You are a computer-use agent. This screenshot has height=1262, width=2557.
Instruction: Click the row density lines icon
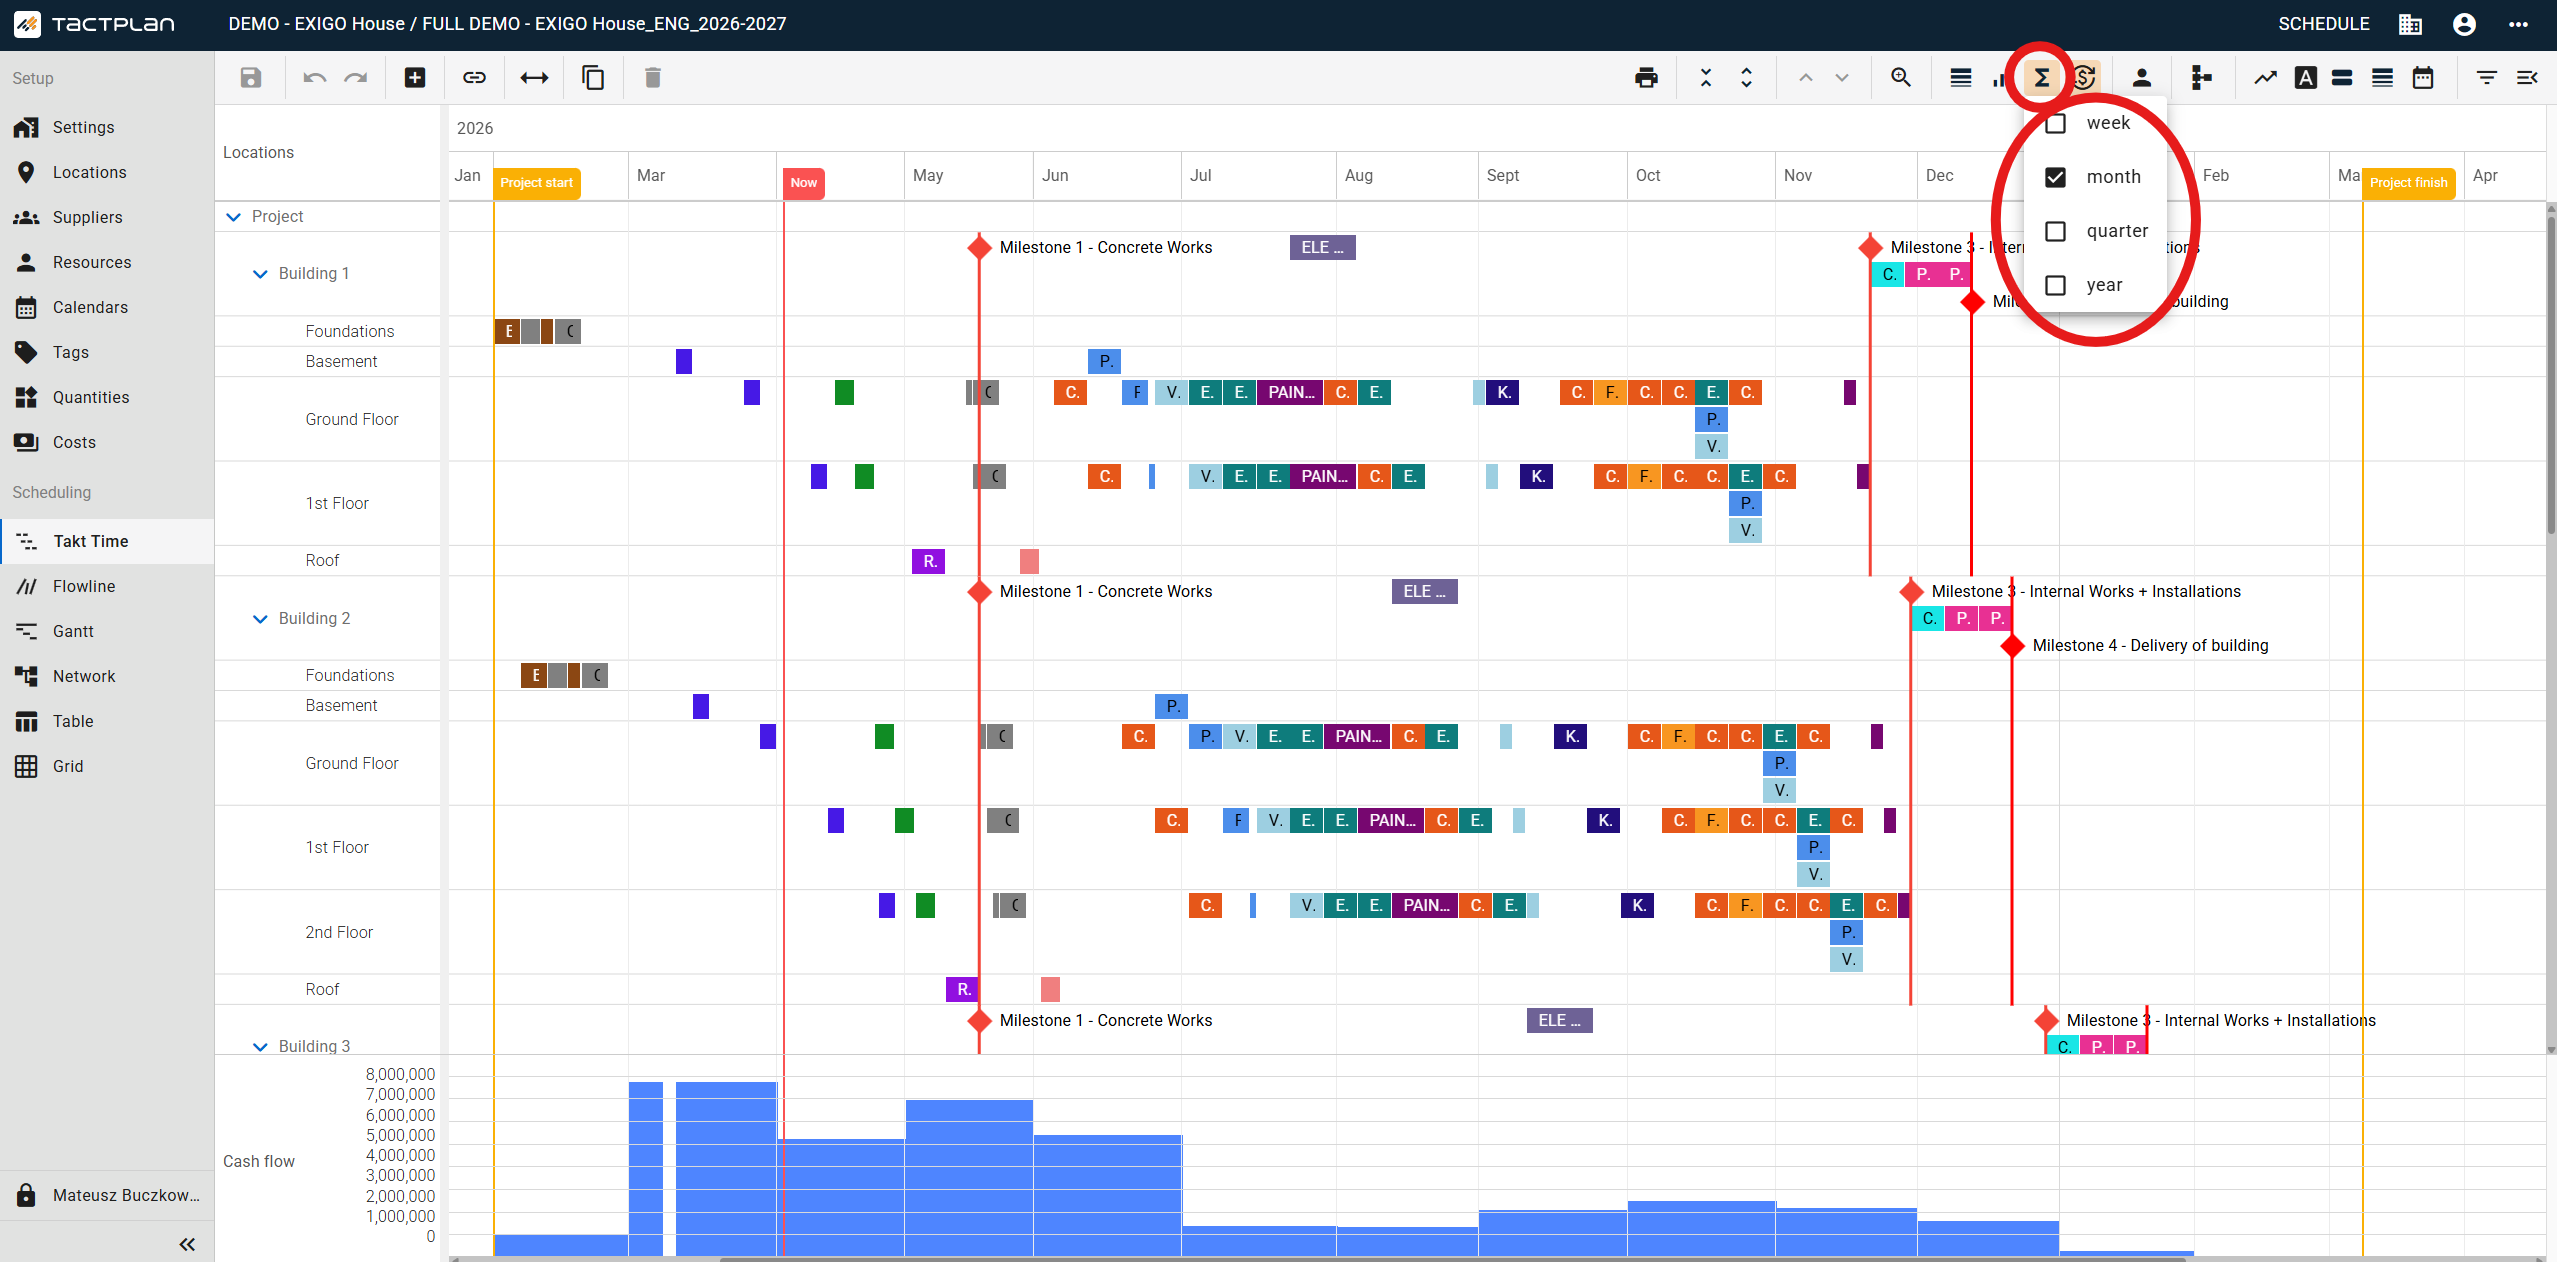[1961, 78]
